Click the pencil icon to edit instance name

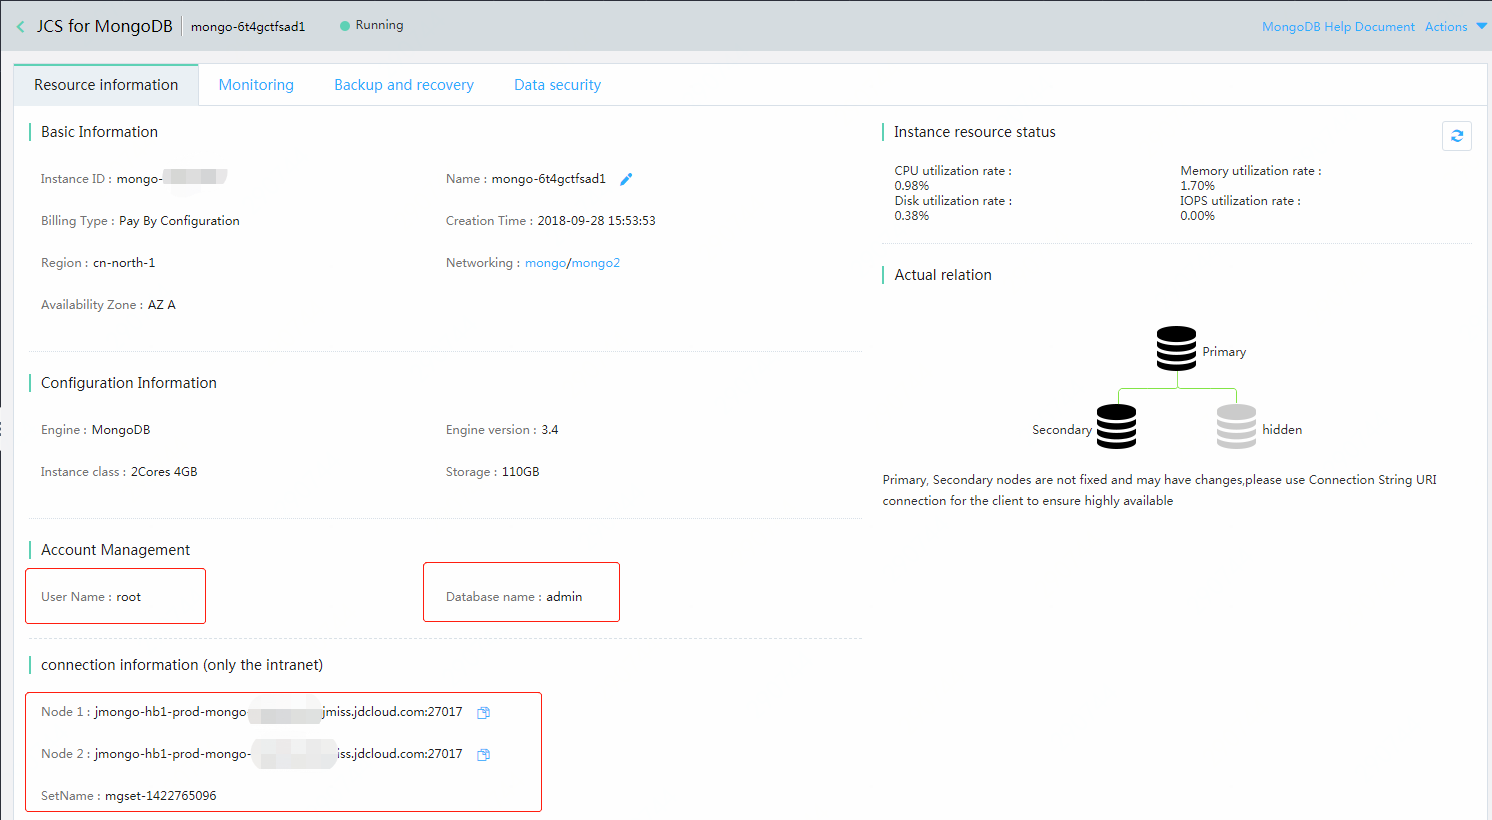(626, 179)
